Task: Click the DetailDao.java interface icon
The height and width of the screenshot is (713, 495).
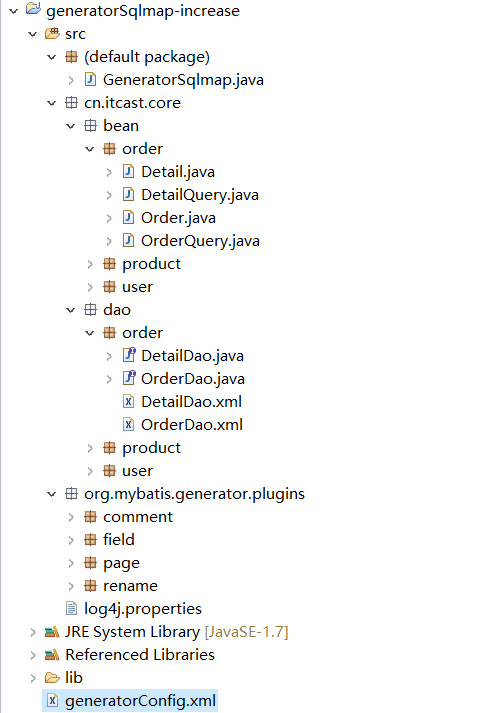Action: click(x=129, y=355)
